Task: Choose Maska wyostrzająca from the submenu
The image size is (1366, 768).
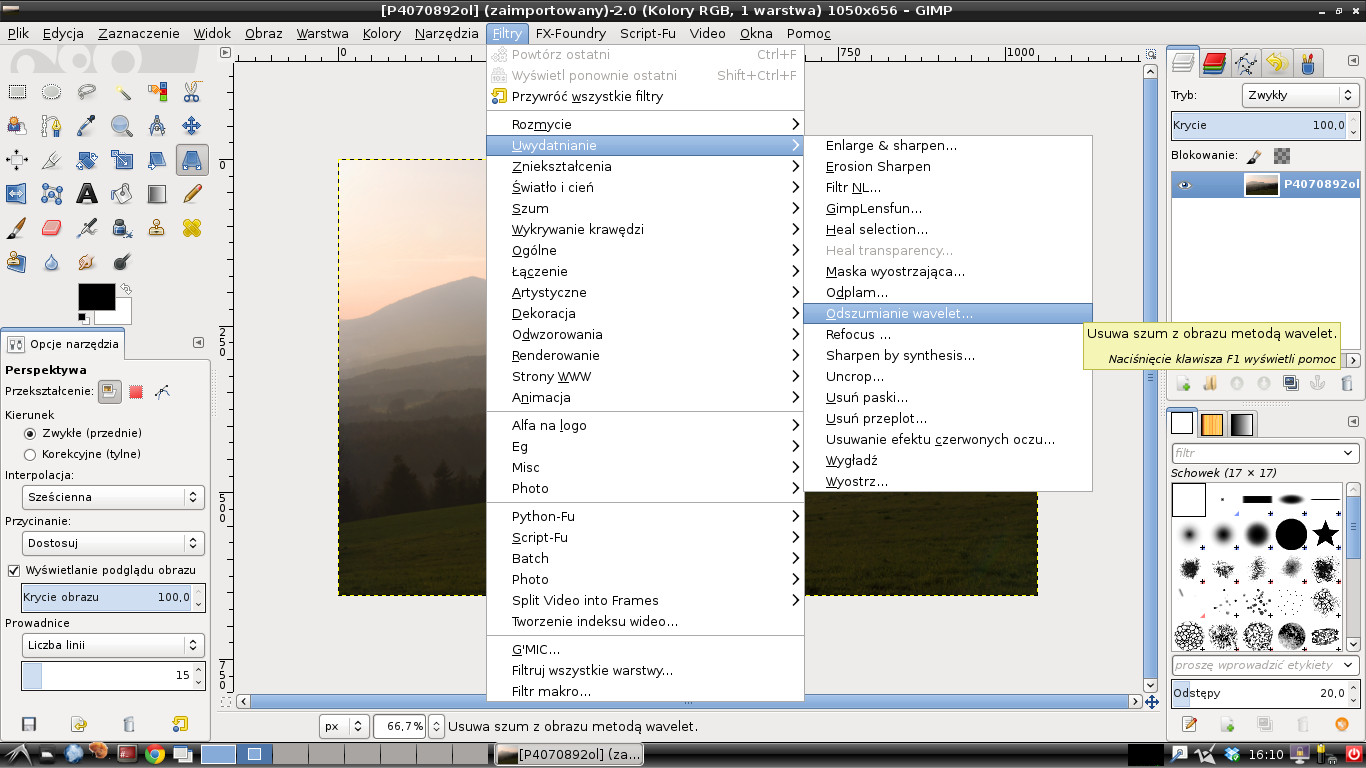Action: [x=895, y=271]
